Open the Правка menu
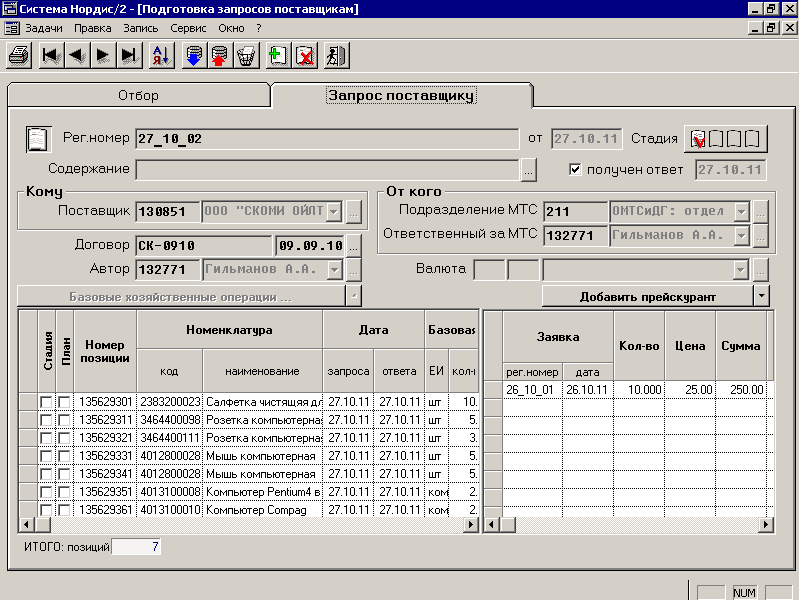 point(93,29)
